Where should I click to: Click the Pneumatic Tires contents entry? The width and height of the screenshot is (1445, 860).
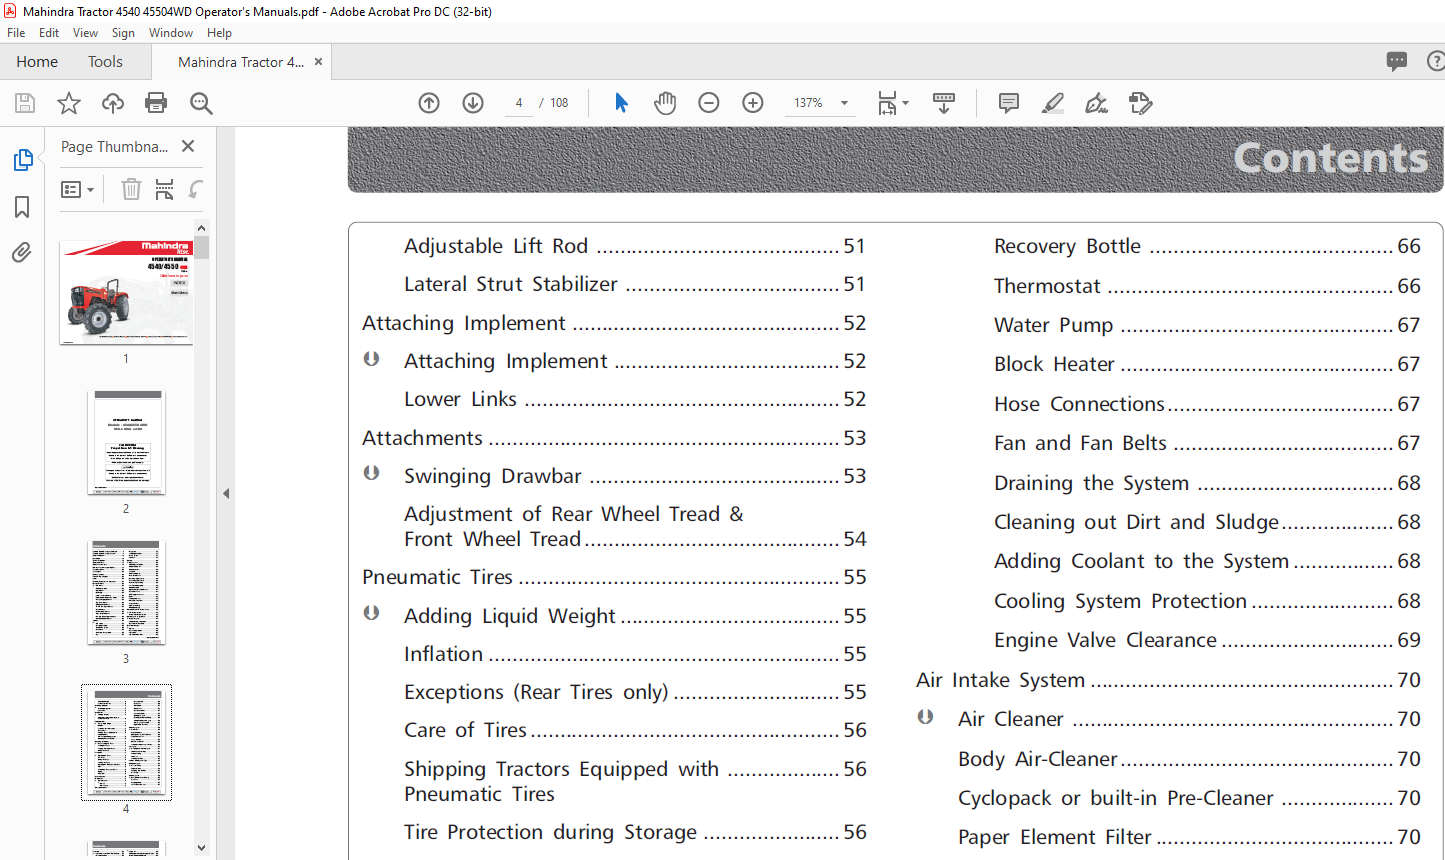click(614, 577)
